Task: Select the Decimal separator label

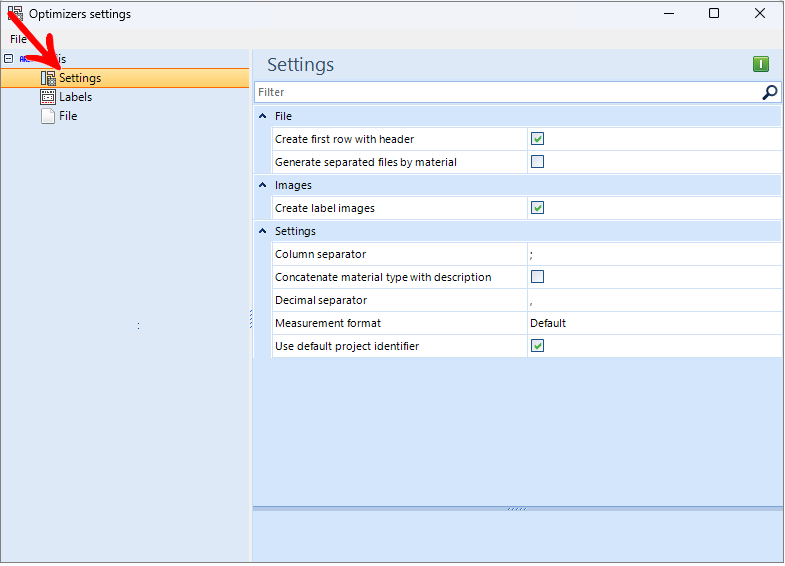Action: 321,300
